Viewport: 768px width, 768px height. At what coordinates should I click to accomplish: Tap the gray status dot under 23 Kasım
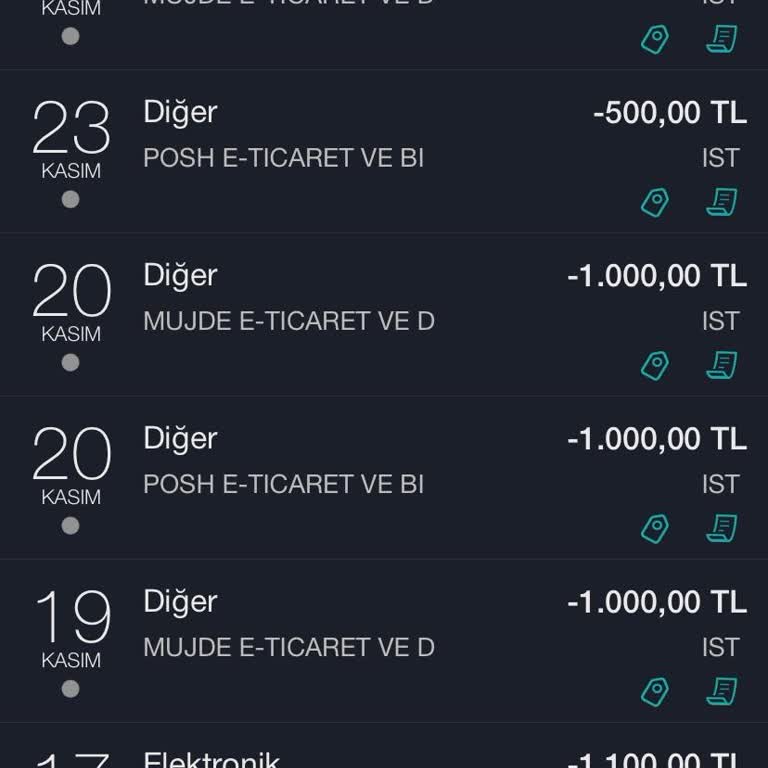pyautogui.click(x=70, y=200)
